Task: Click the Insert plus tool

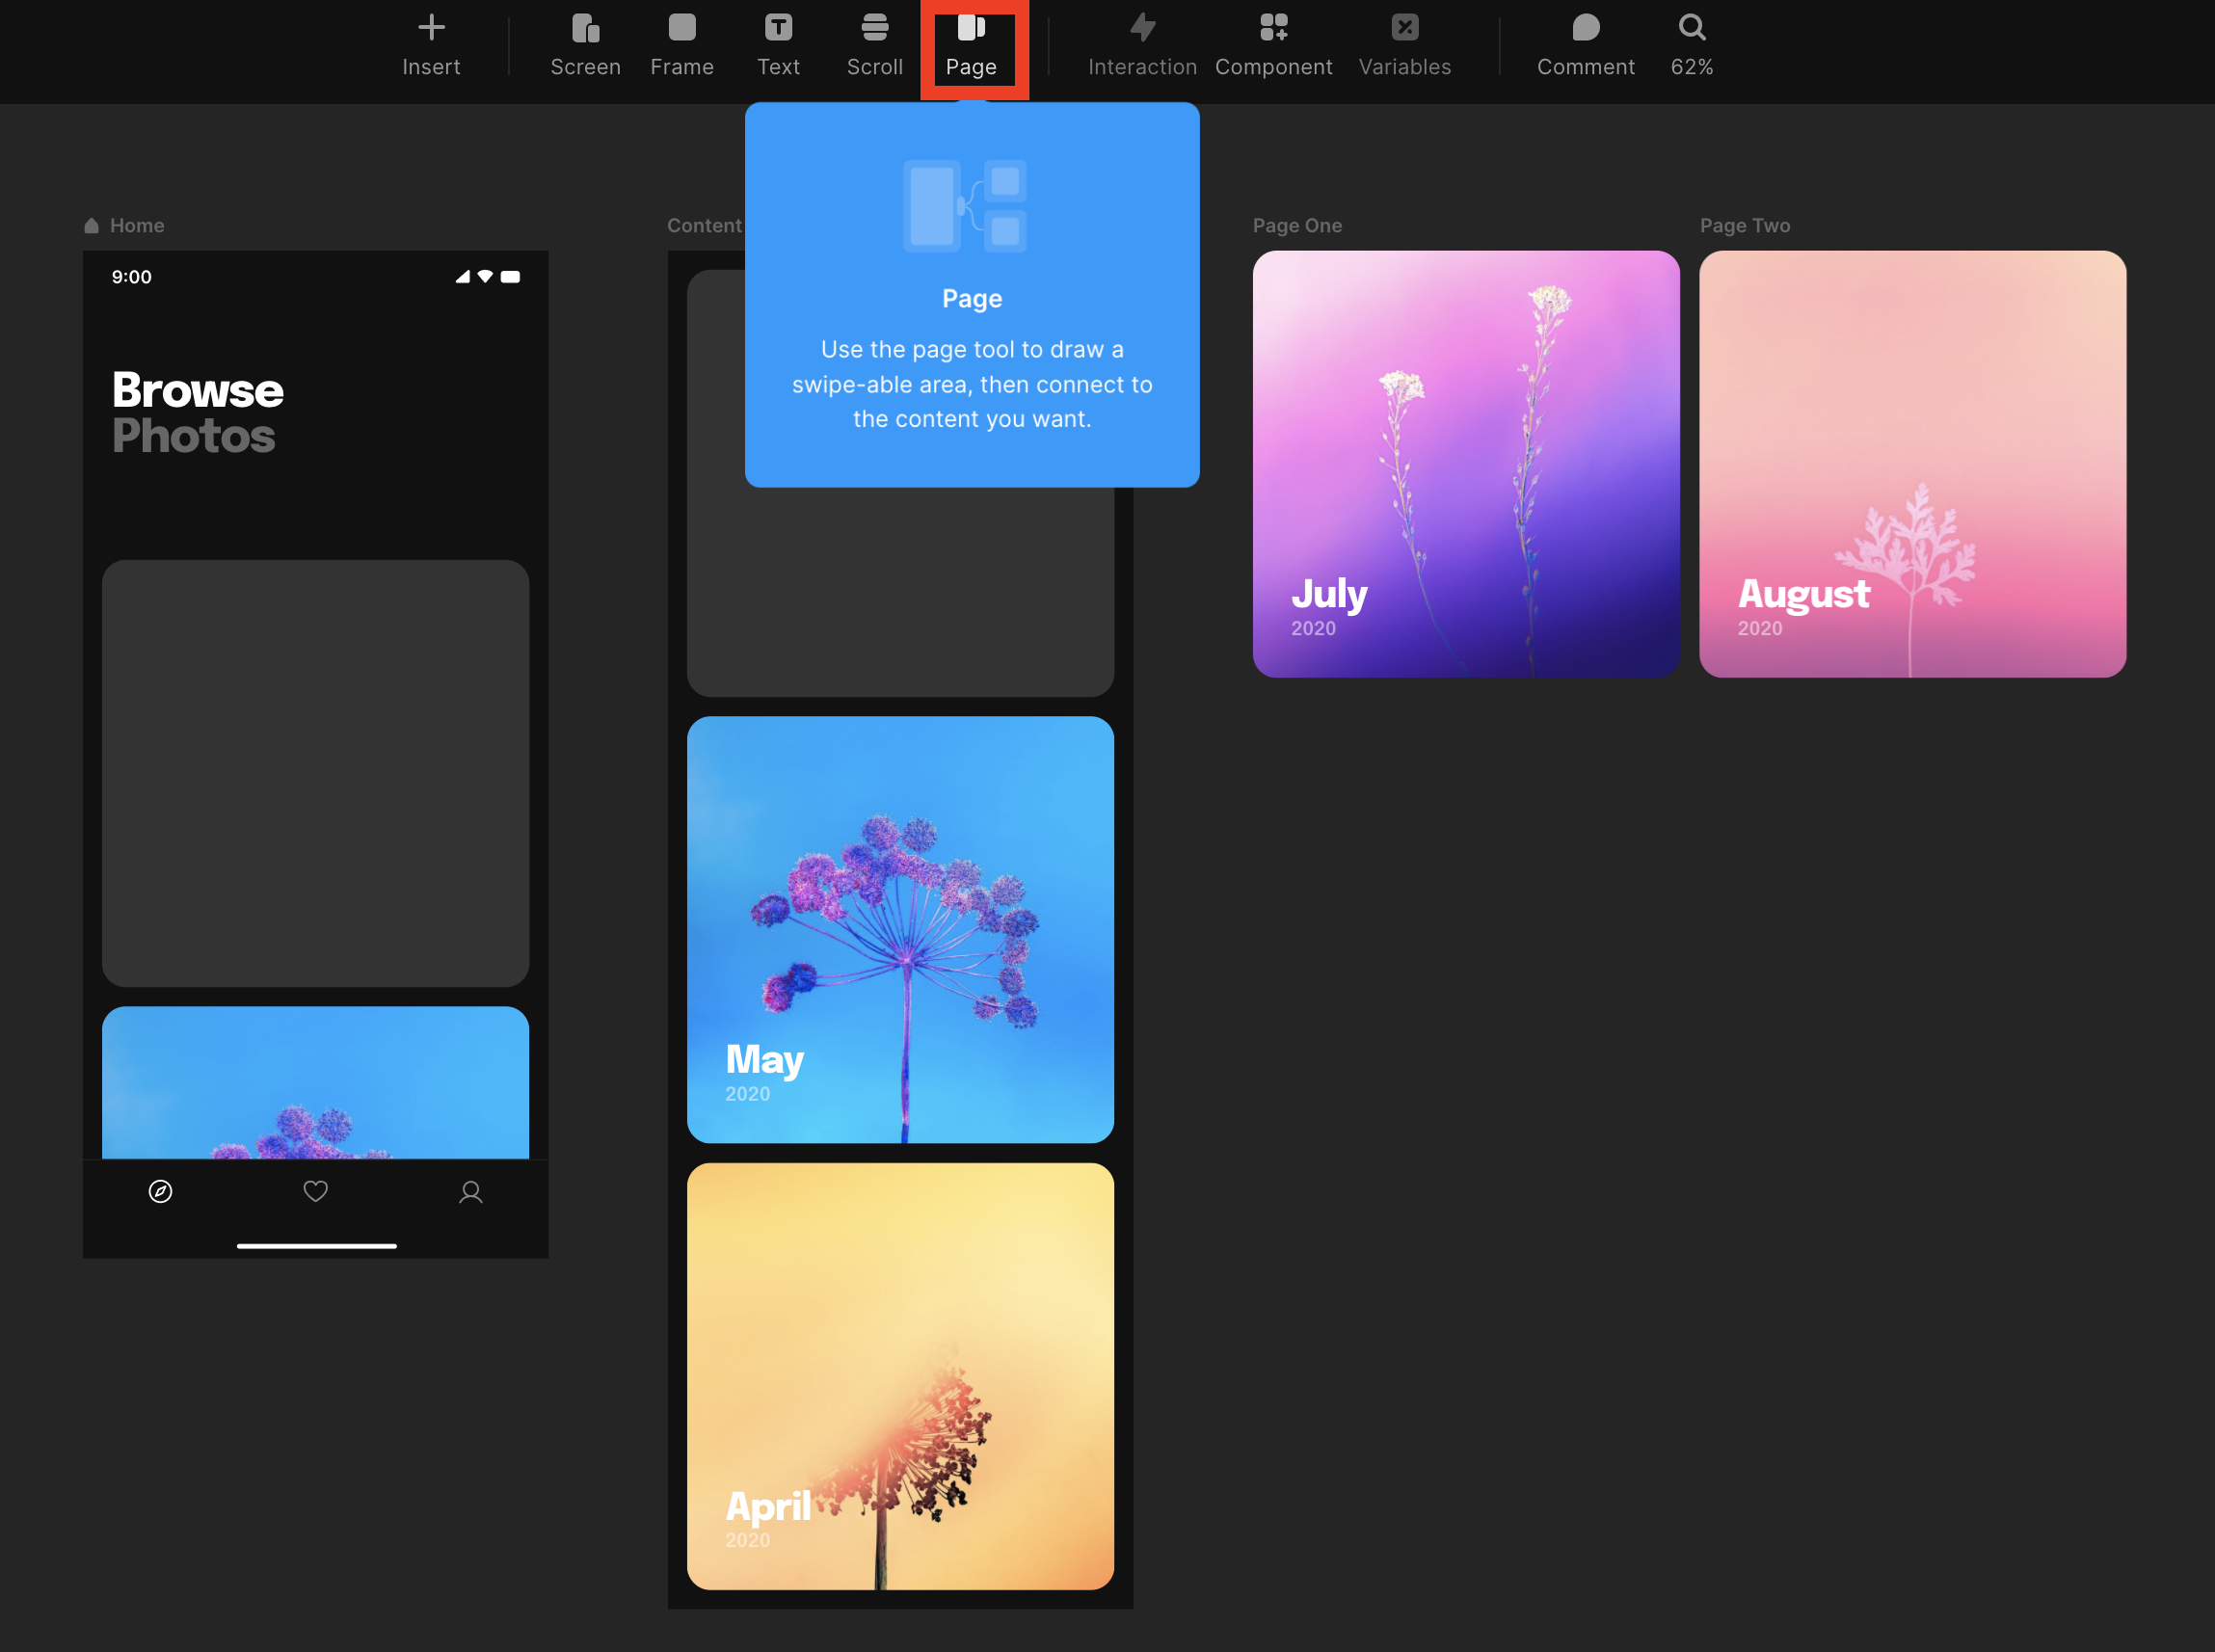Action: click(431, 44)
